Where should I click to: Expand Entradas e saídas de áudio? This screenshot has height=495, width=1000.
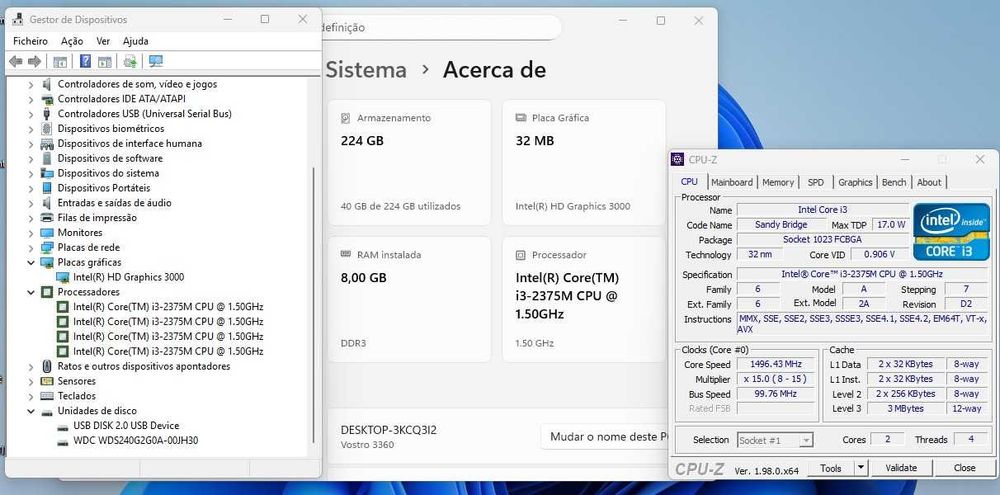31,203
